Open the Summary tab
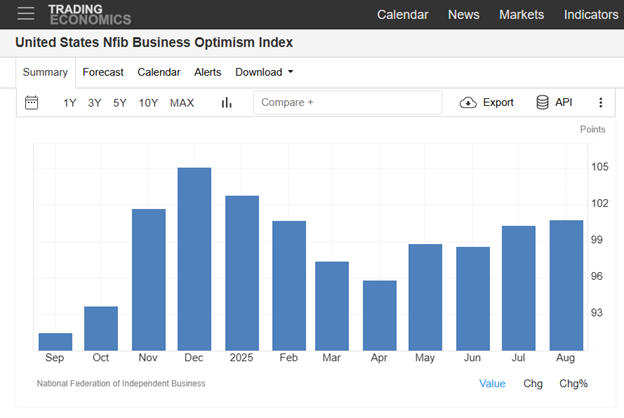The width and height of the screenshot is (624, 418). point(45,72)
